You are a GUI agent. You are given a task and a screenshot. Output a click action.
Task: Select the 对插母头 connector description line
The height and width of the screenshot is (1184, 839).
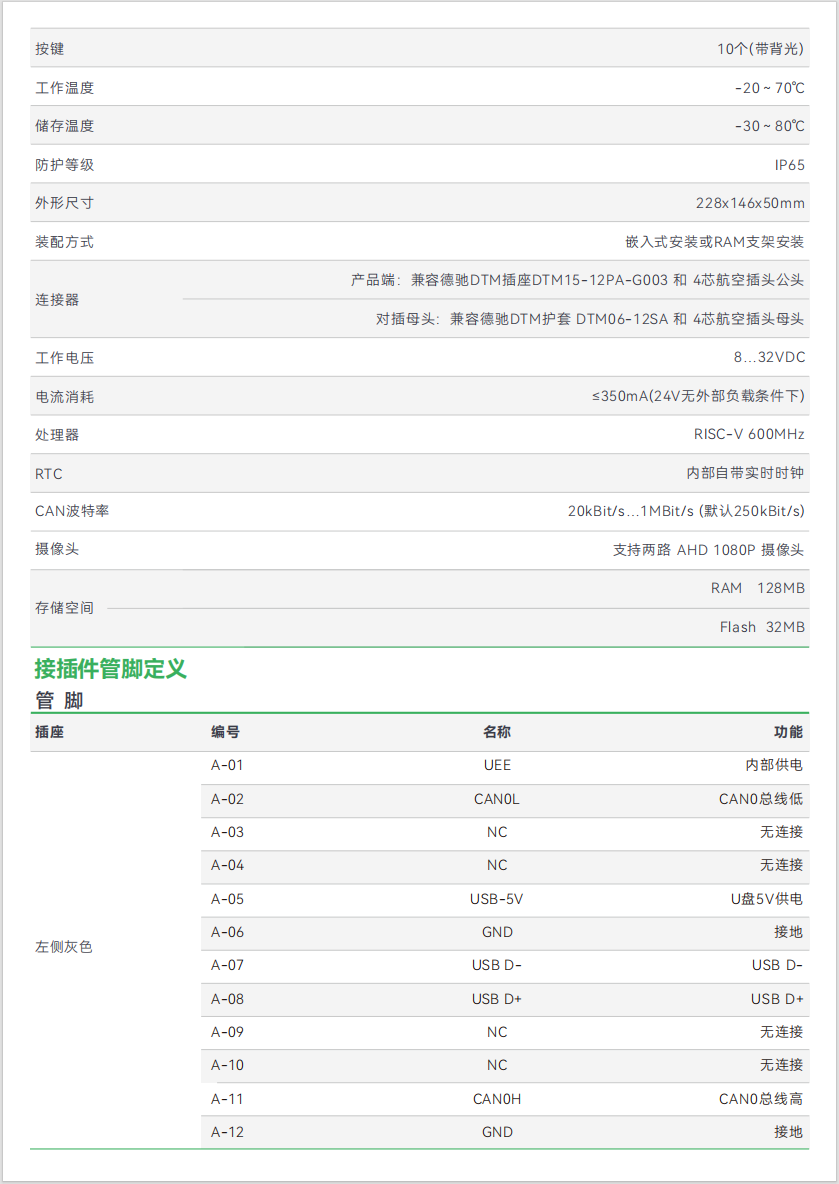coord(590,319)
